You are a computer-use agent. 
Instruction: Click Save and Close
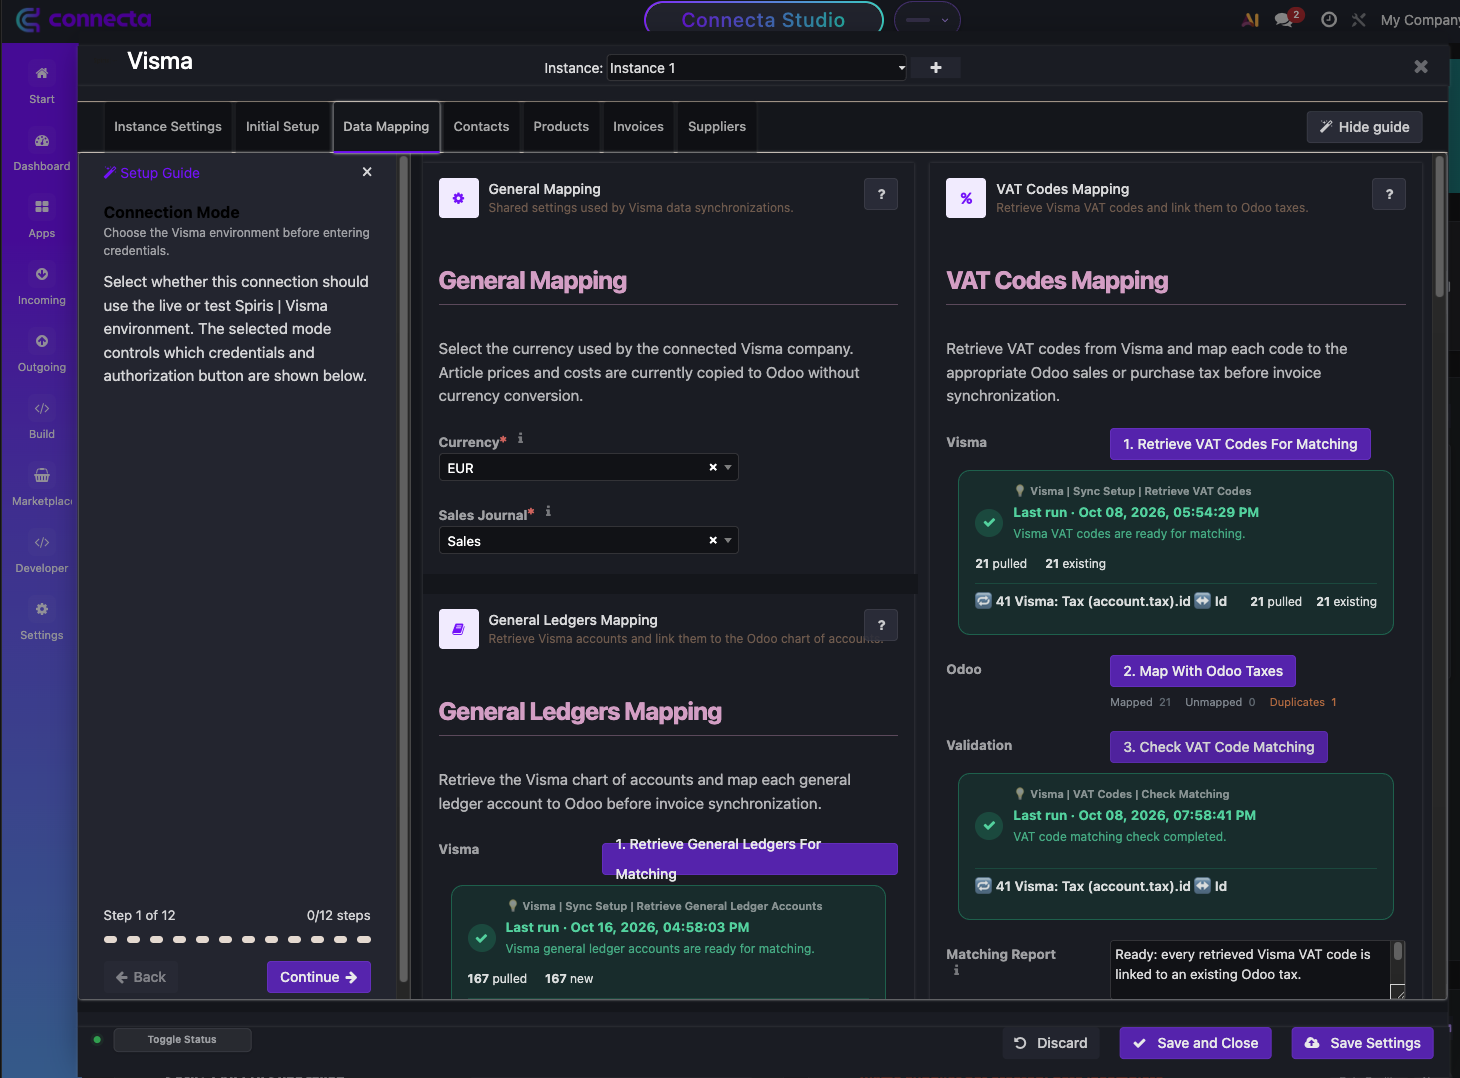(x=1196, y=1043)
